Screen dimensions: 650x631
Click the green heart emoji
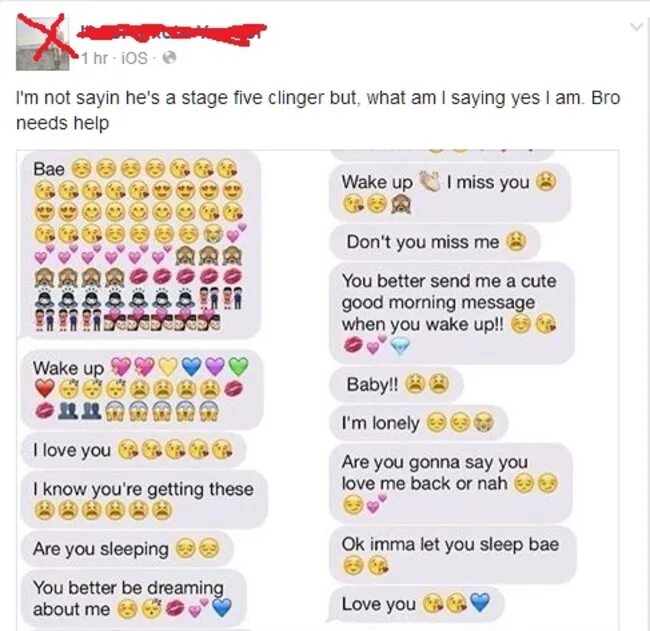[x=239, y=366]
